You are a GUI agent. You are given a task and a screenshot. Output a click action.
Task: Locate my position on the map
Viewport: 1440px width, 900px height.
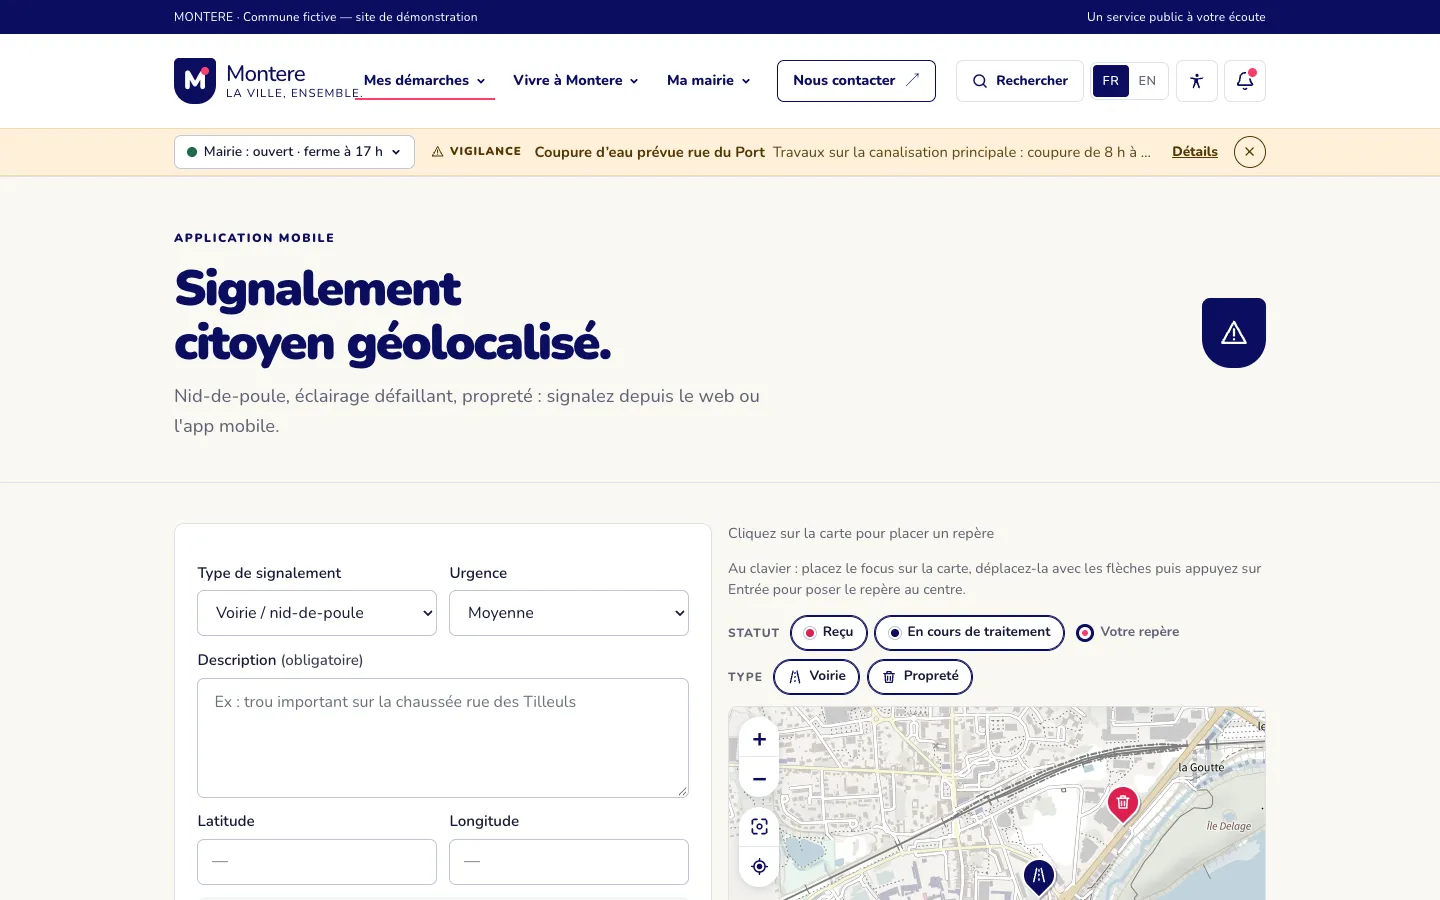point(759,866)
